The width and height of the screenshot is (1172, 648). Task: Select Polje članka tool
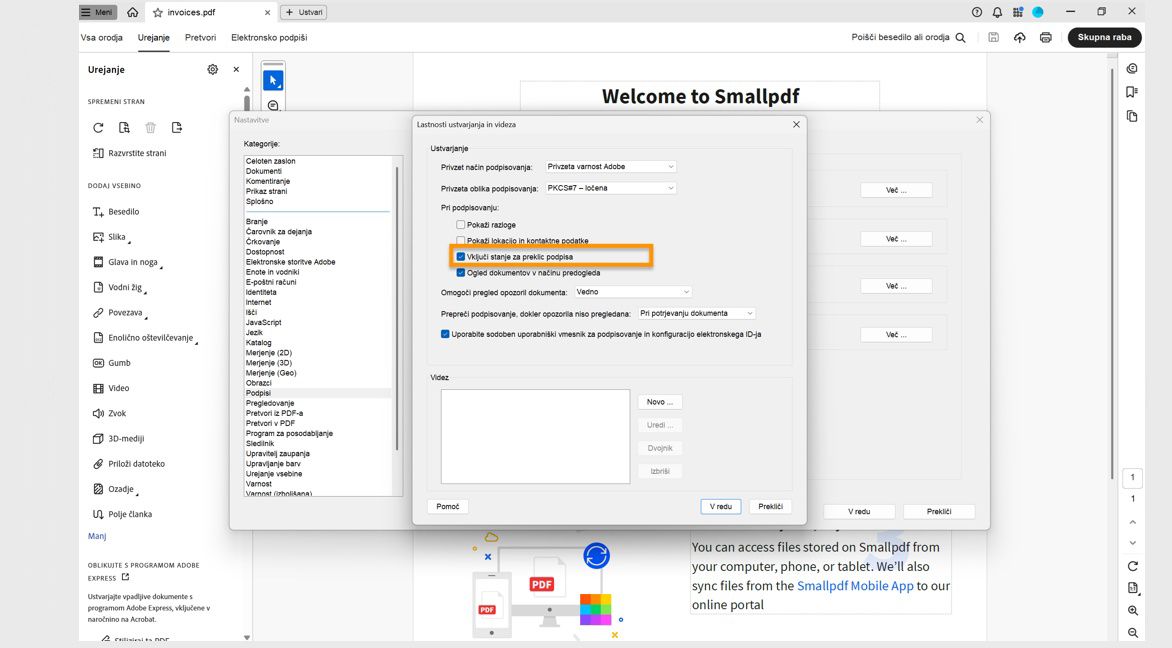122,514
